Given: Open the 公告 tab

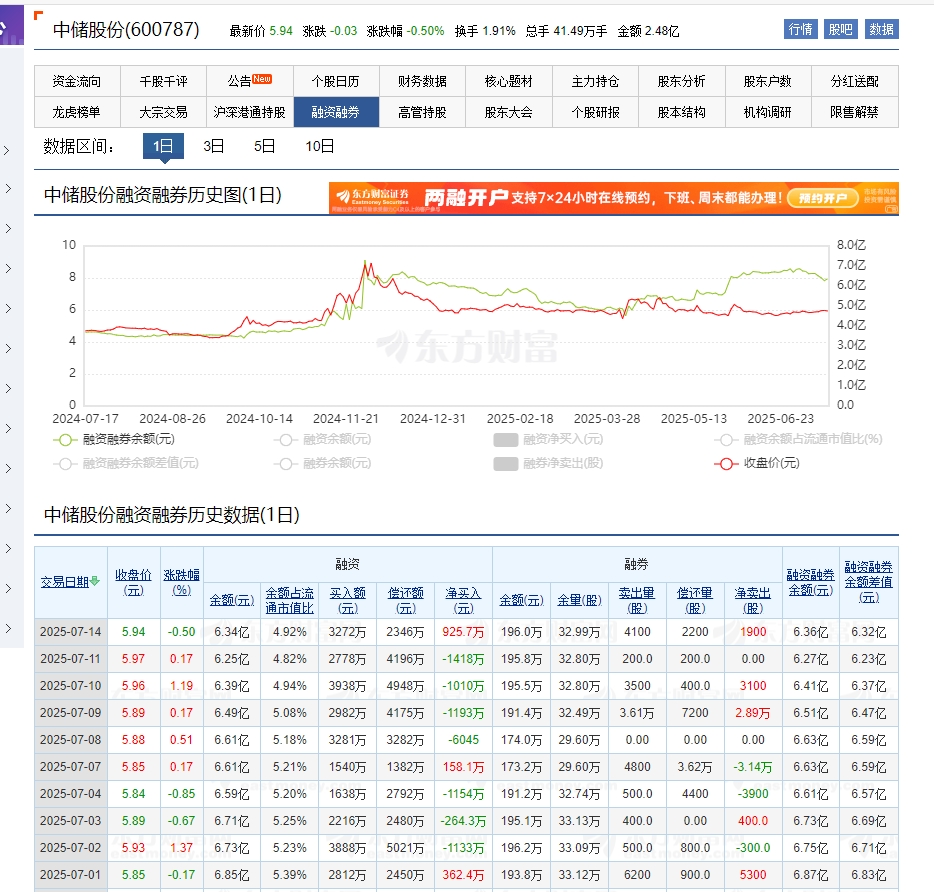Looking at the screenshot, I should tap(250, 81).
